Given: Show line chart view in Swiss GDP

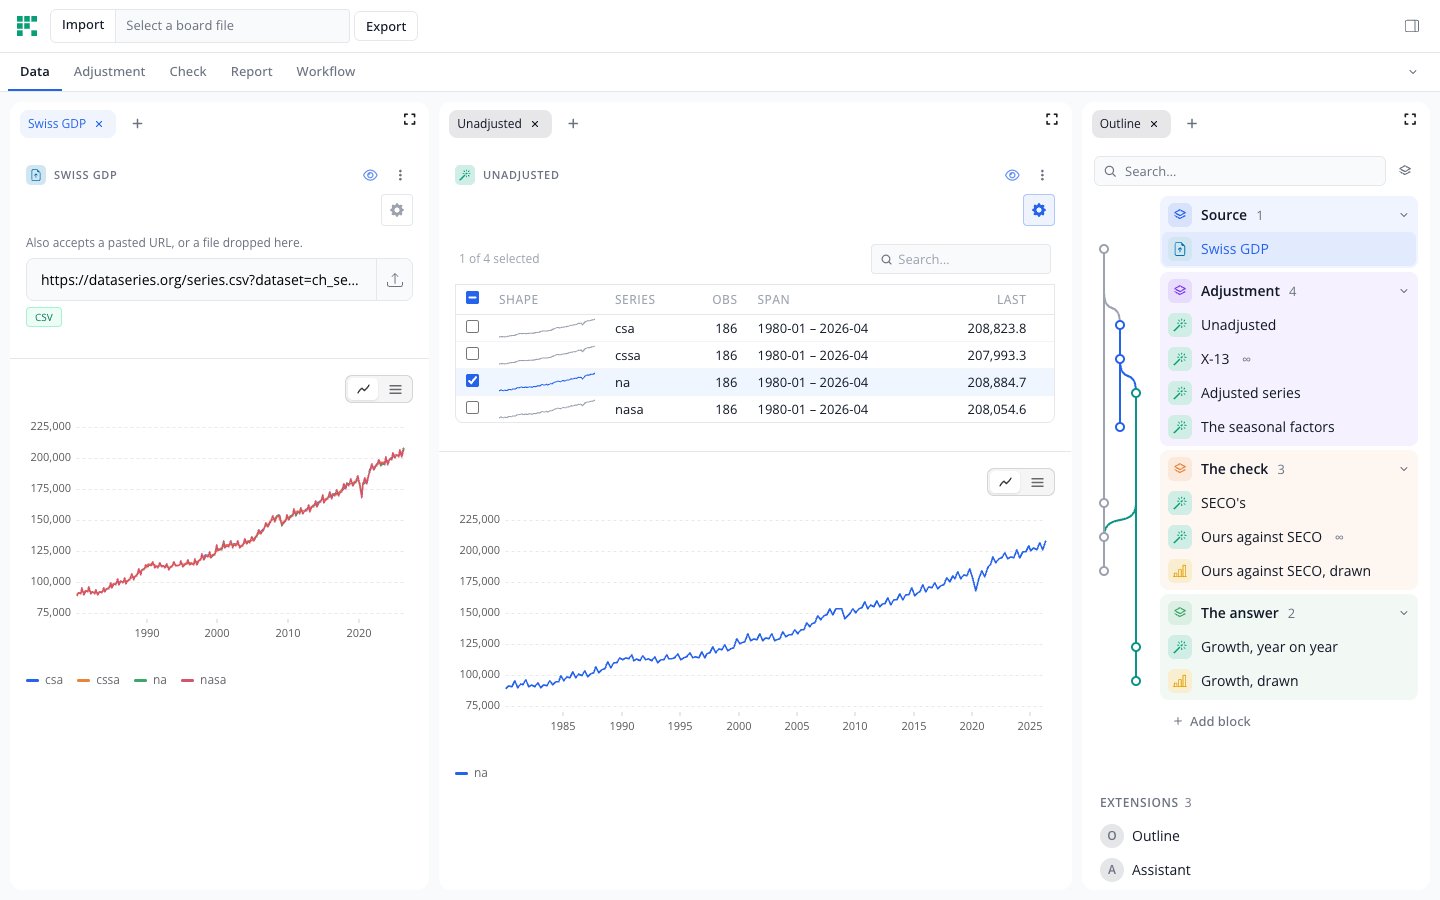Looking at the screenshot, I should click(364, 389).
